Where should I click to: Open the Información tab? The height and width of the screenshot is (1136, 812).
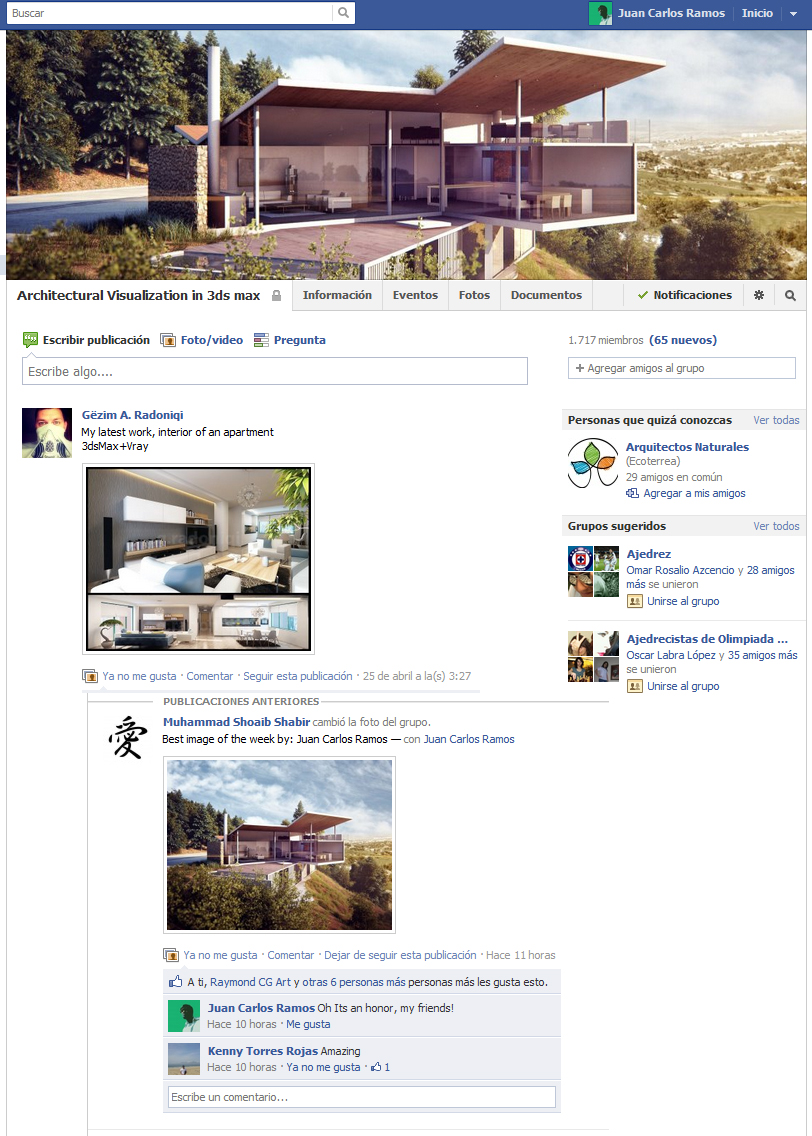(337, 295)
